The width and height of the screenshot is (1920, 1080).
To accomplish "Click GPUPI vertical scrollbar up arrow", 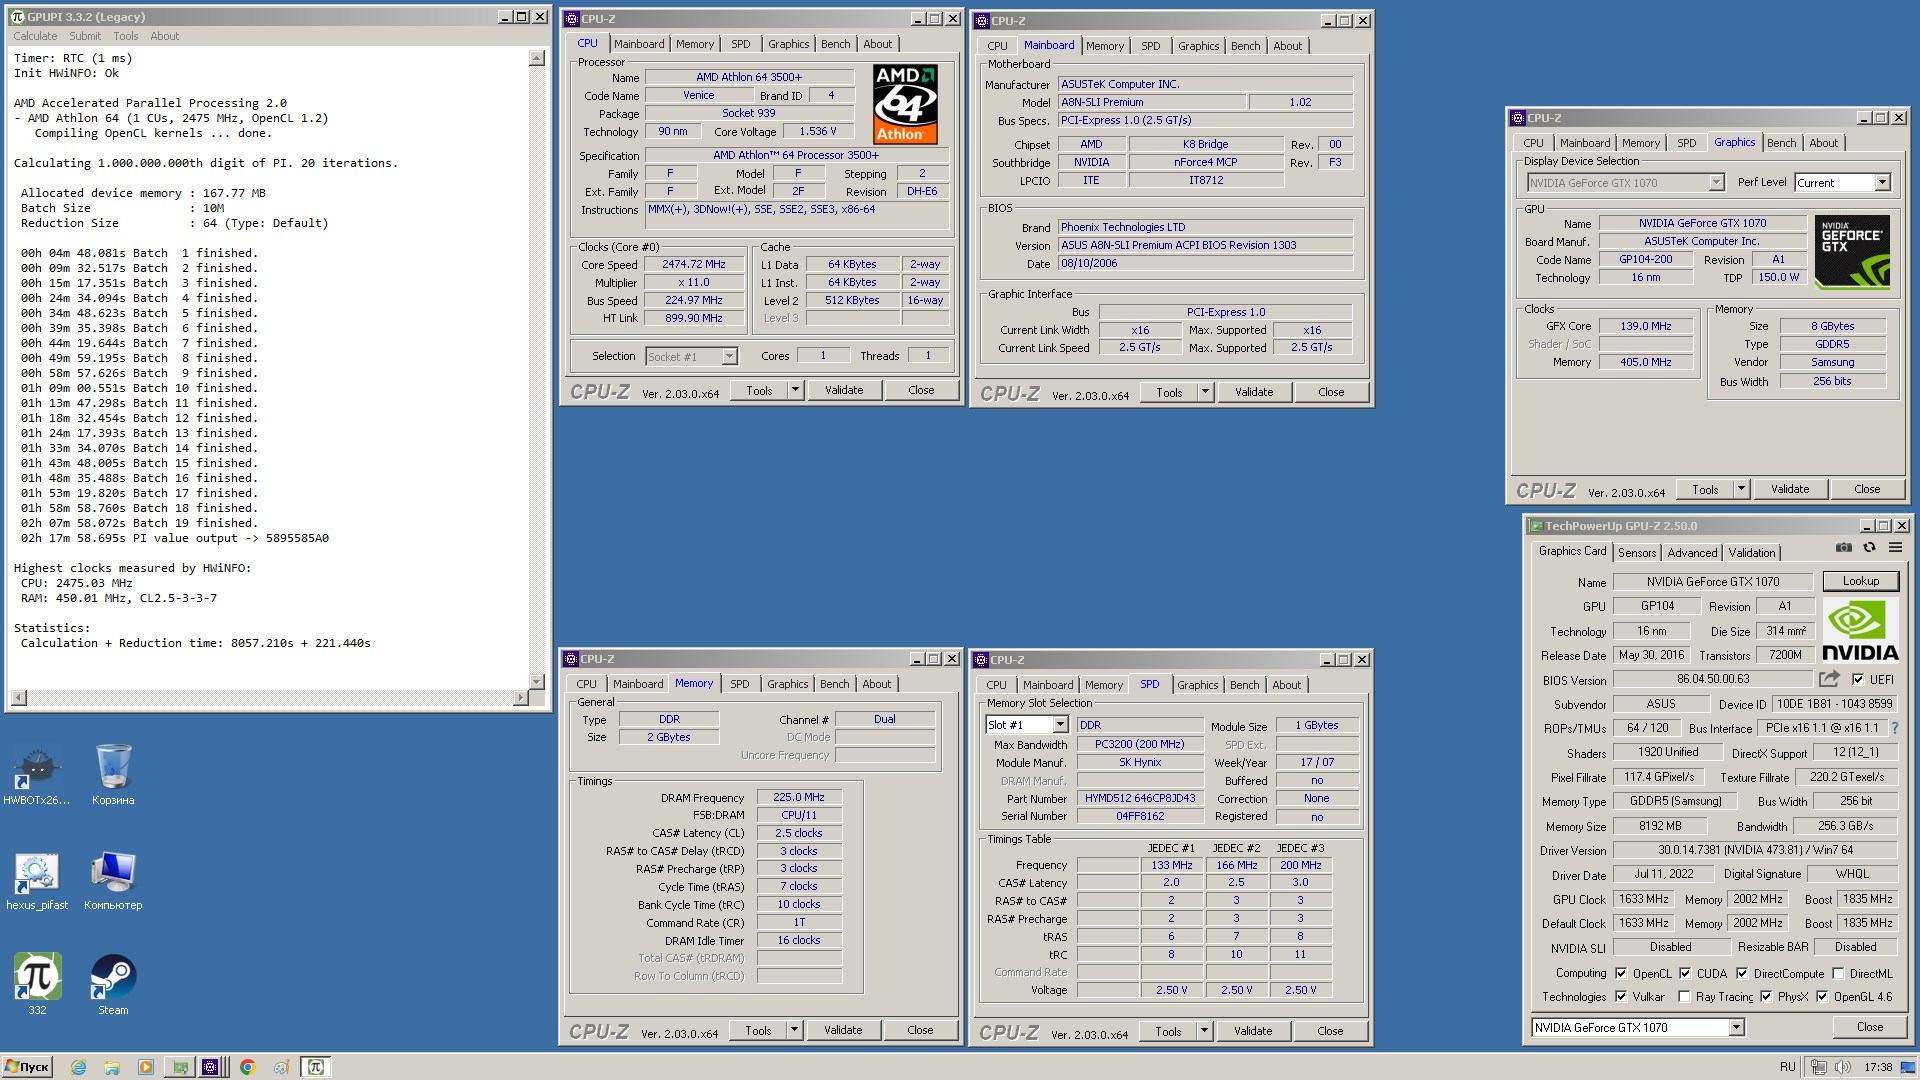I will coord(537,58).
